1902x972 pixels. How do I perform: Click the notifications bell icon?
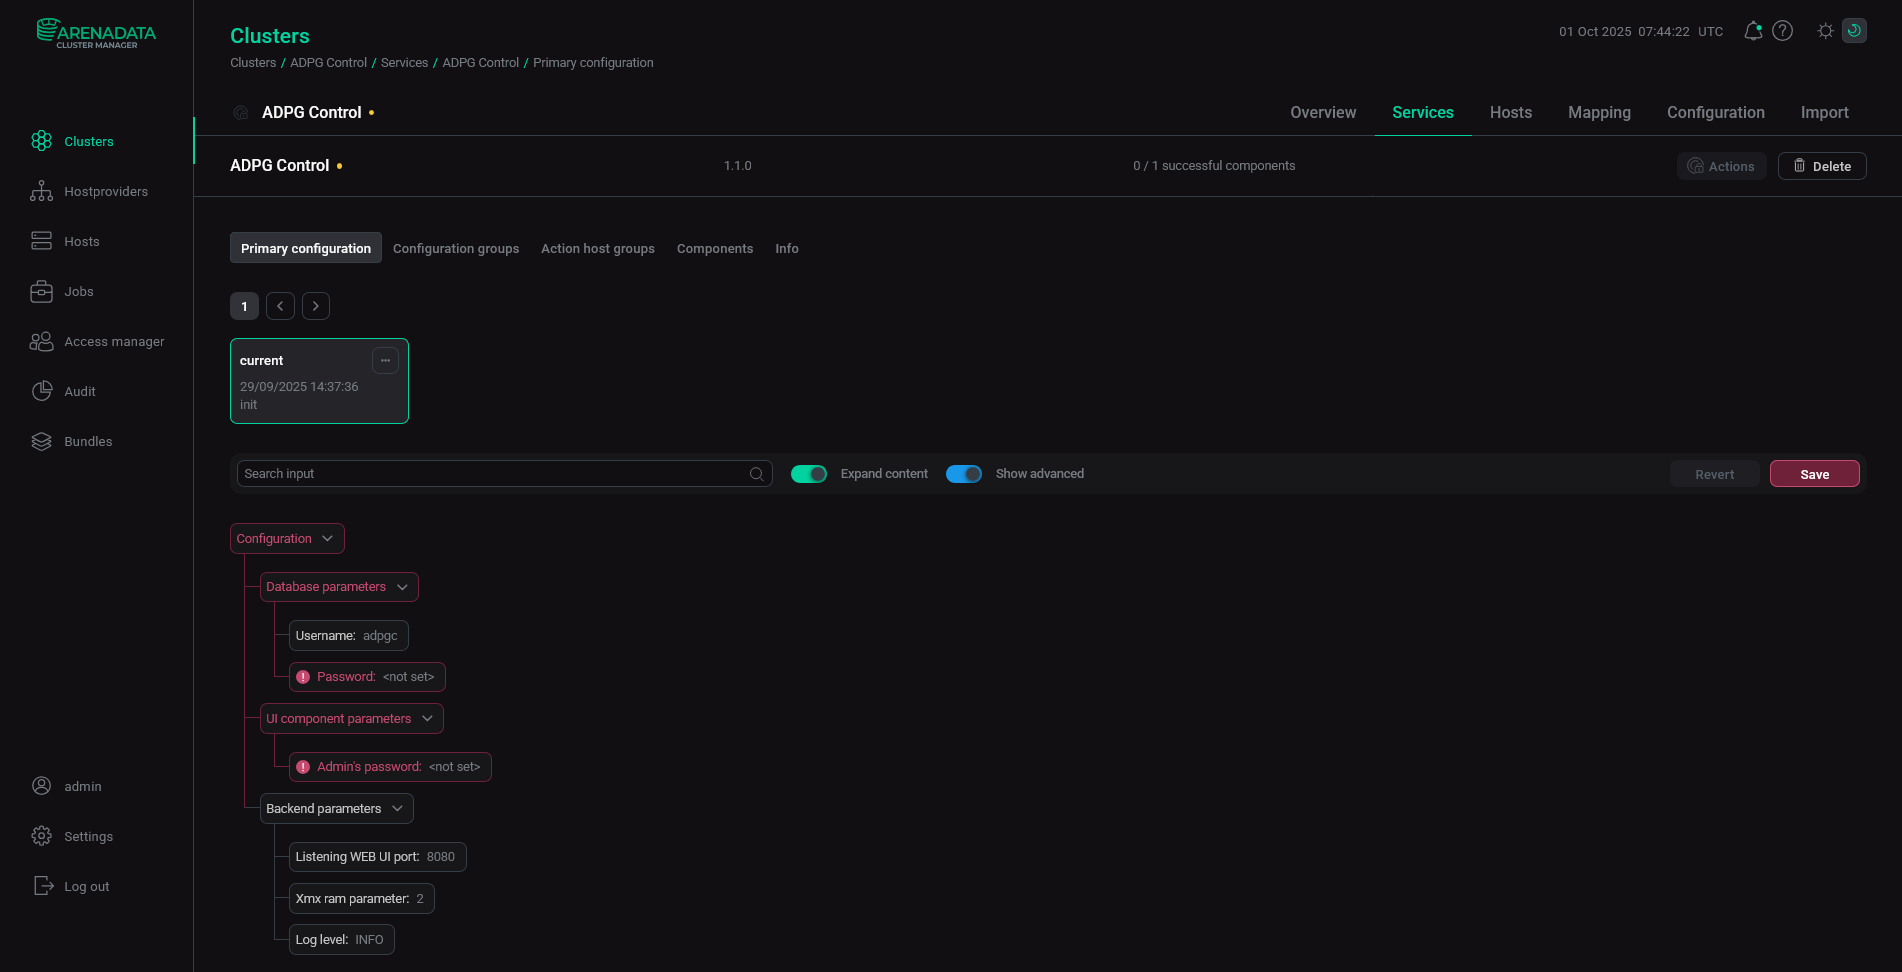pos(1752,31)
